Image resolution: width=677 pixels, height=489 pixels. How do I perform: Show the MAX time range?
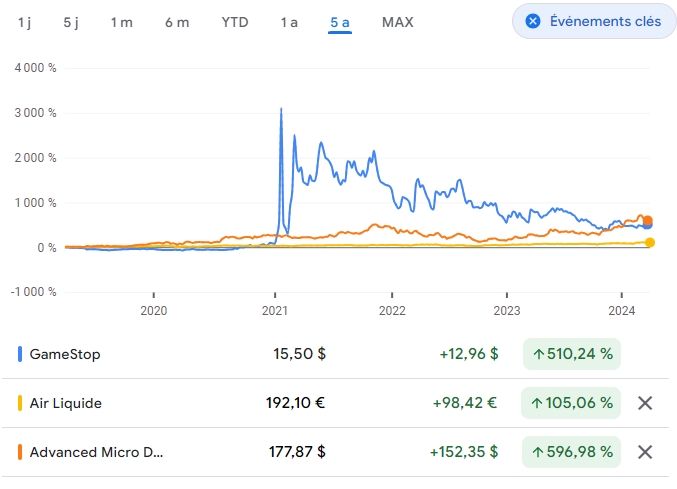(x=397, y=22)
